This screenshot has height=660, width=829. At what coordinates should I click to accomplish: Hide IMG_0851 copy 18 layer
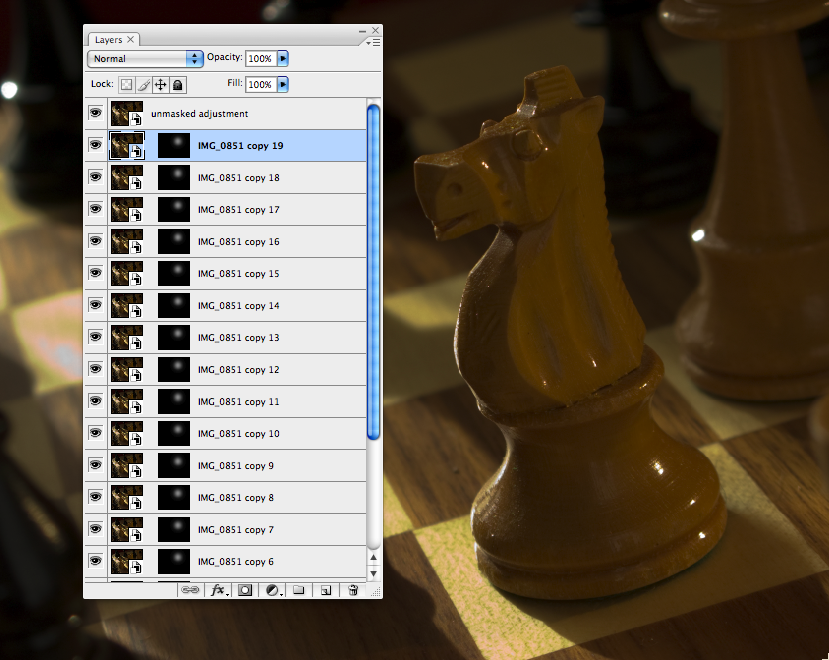pos(95,177)
